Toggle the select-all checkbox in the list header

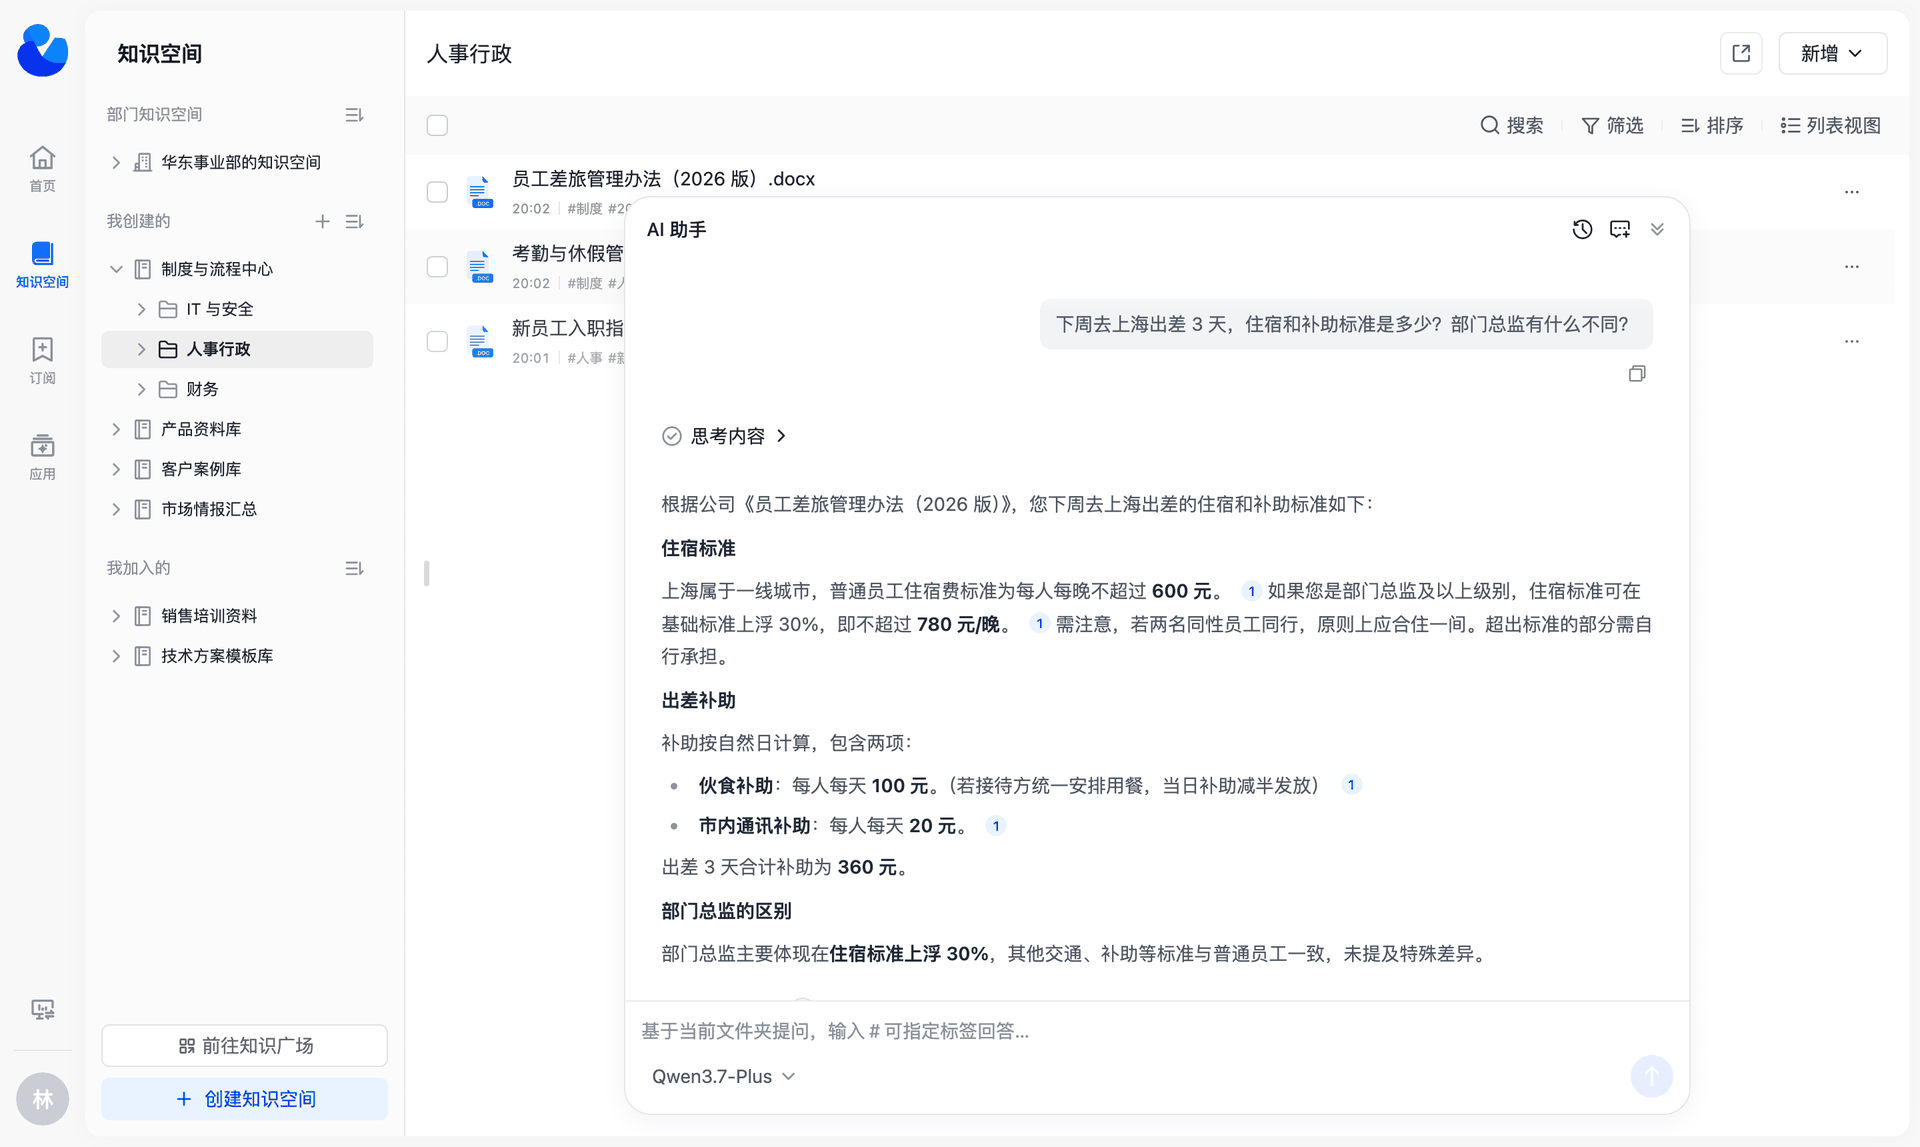pyautogui.click(x=437, y=125)
